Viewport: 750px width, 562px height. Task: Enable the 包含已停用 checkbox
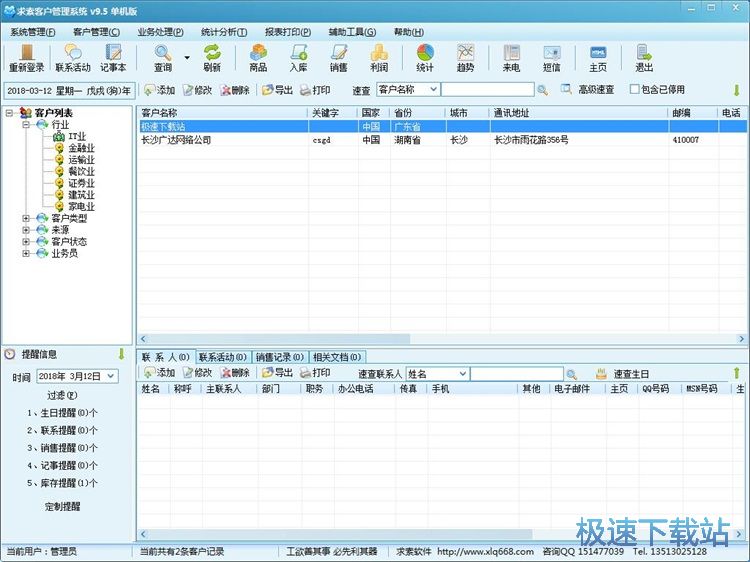[634, 90]
